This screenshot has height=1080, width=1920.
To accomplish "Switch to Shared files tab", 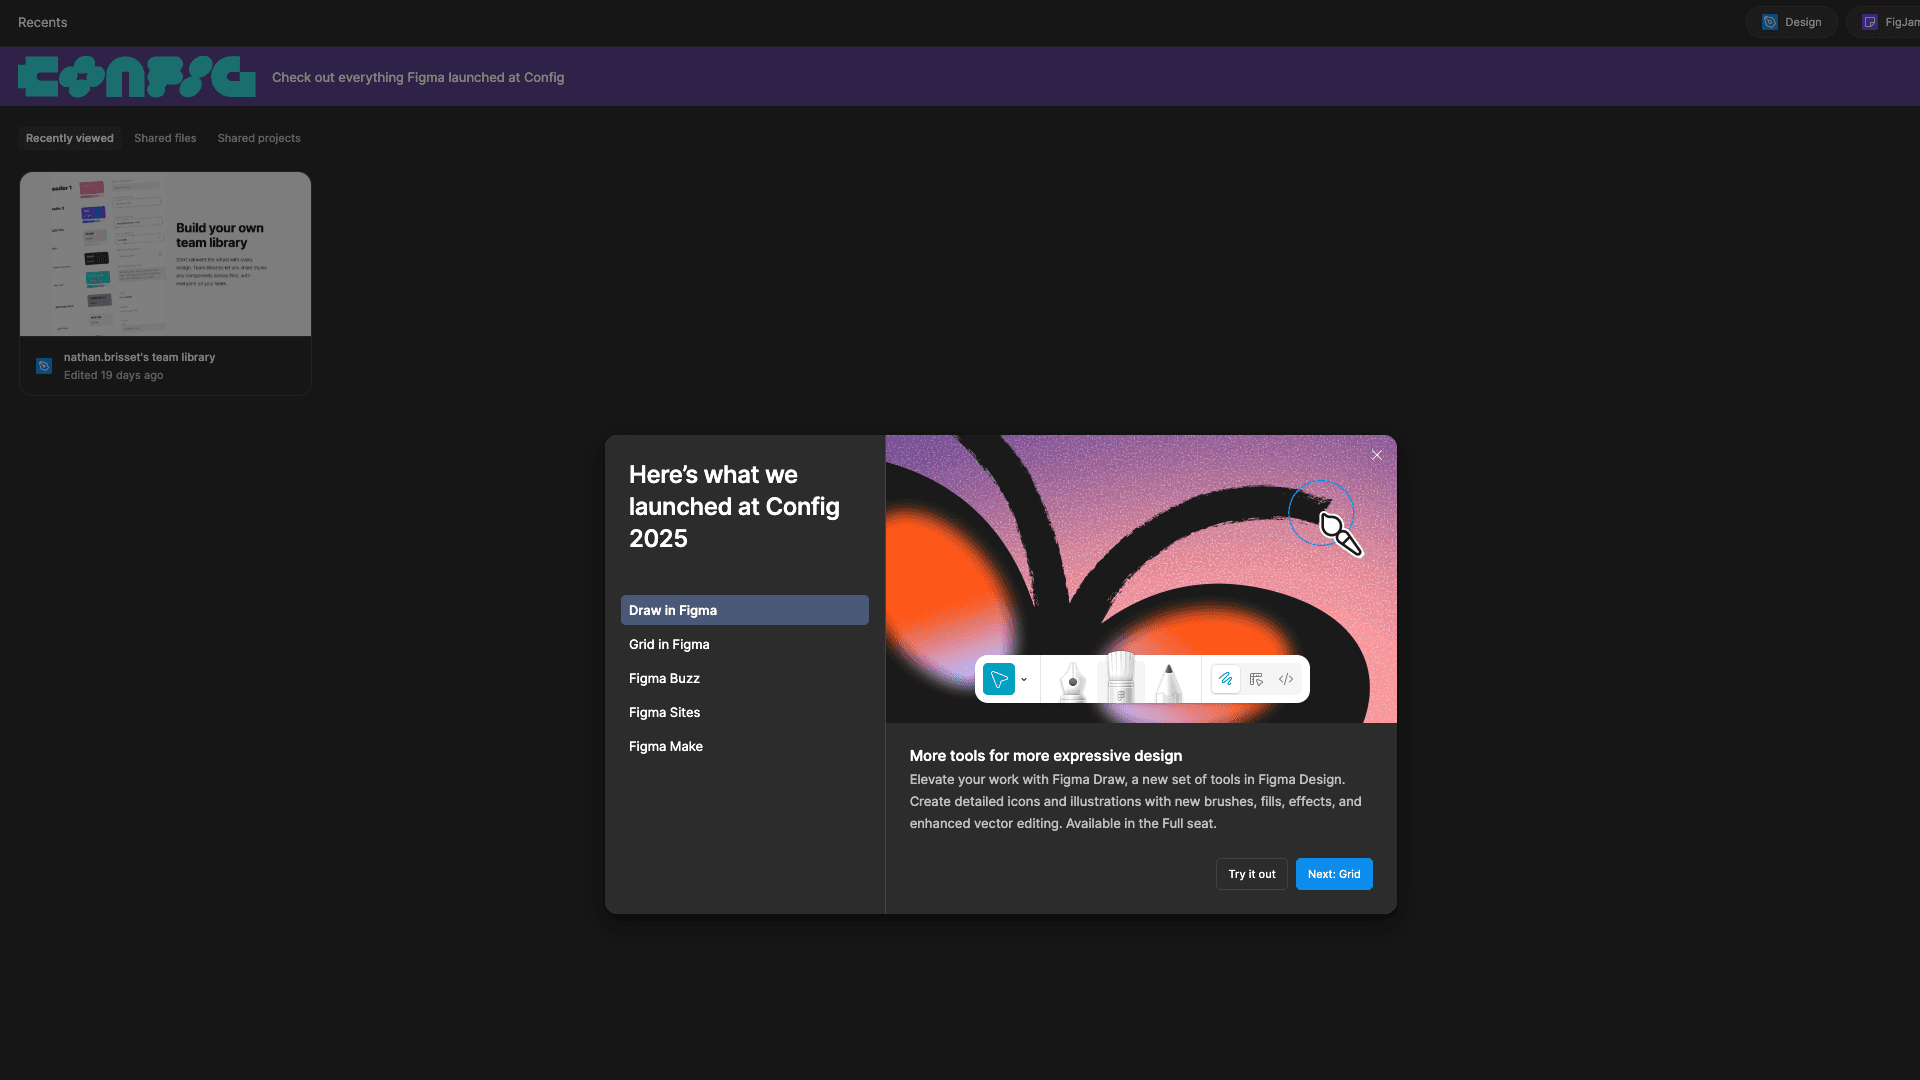I will (x=165, y=138).
